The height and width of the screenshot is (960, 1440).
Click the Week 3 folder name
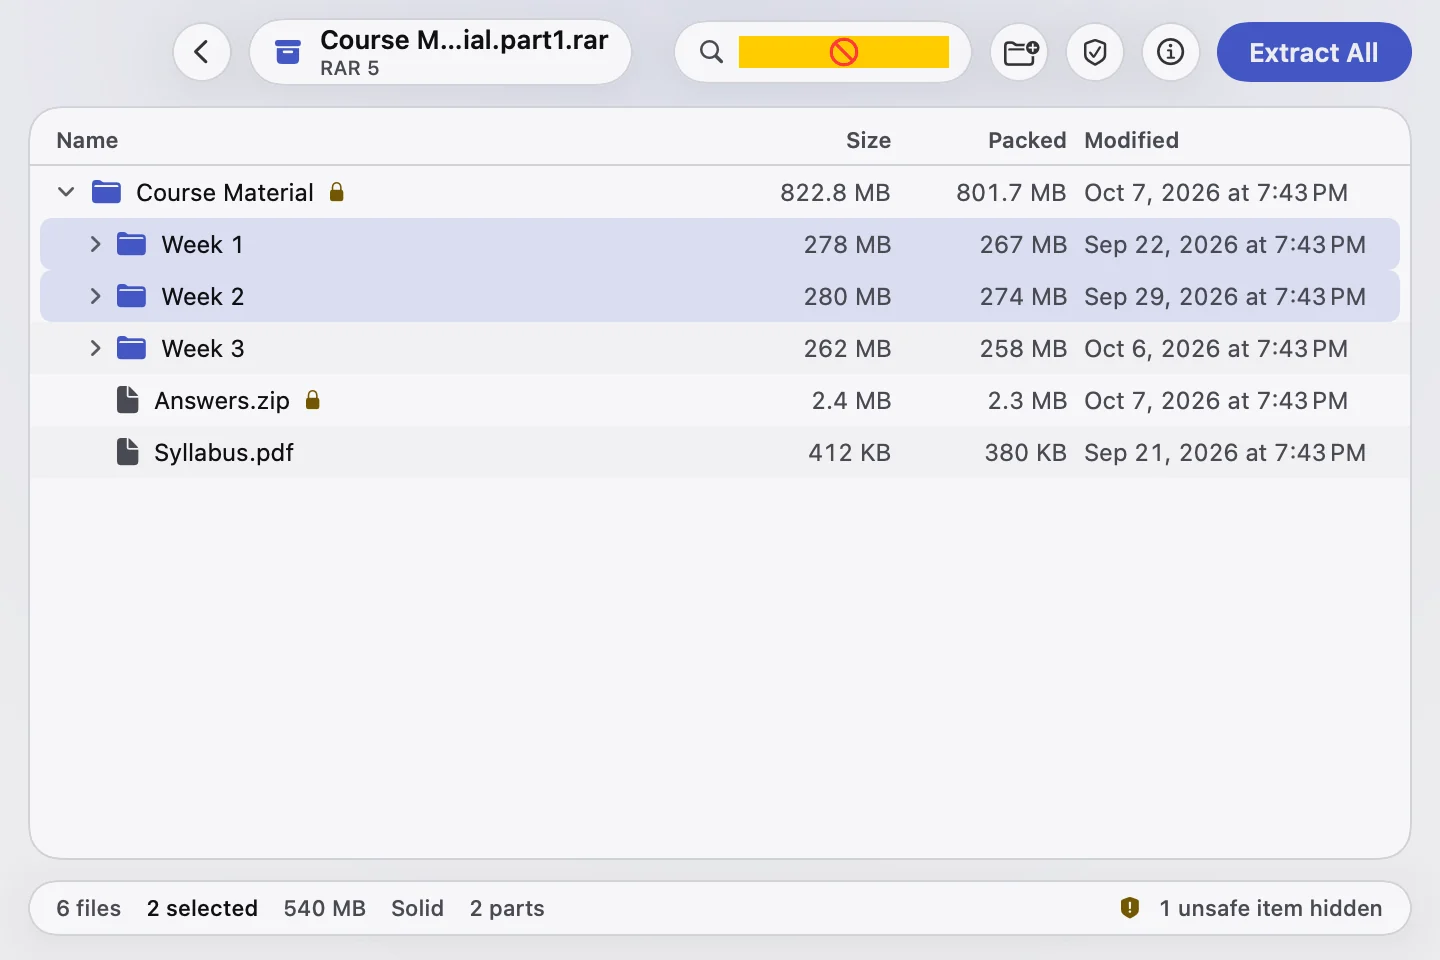pos(203,348)
